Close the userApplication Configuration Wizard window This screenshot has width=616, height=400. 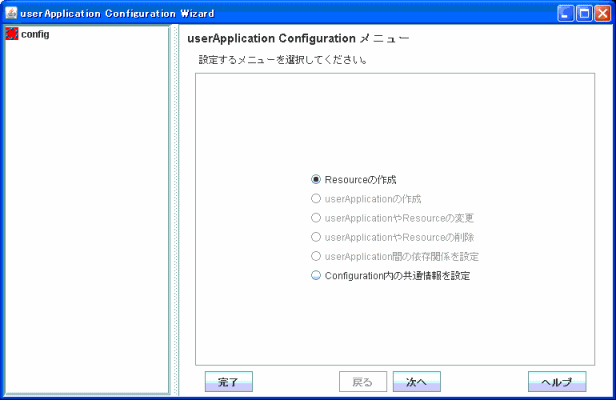click(x=602, y=13)
